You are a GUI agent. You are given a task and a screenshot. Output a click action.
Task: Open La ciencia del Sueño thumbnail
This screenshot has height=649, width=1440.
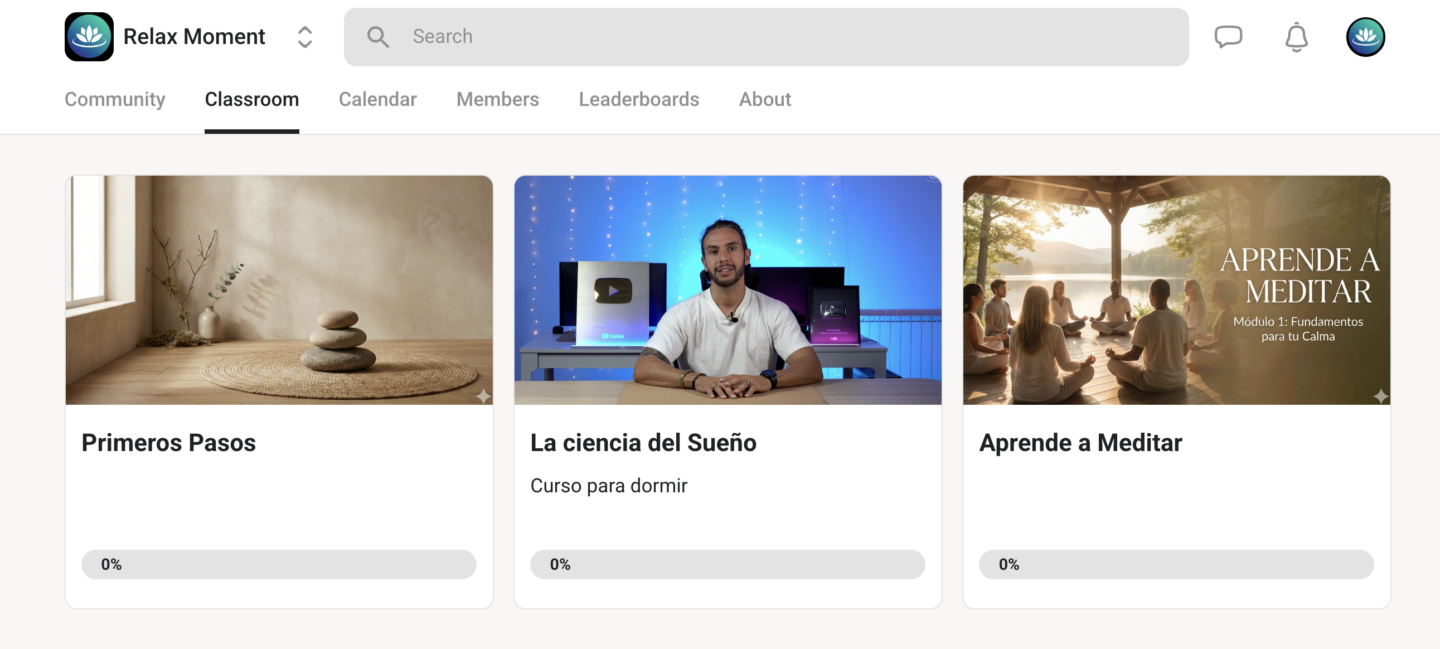pyautogui.click(x=728, y=290)
